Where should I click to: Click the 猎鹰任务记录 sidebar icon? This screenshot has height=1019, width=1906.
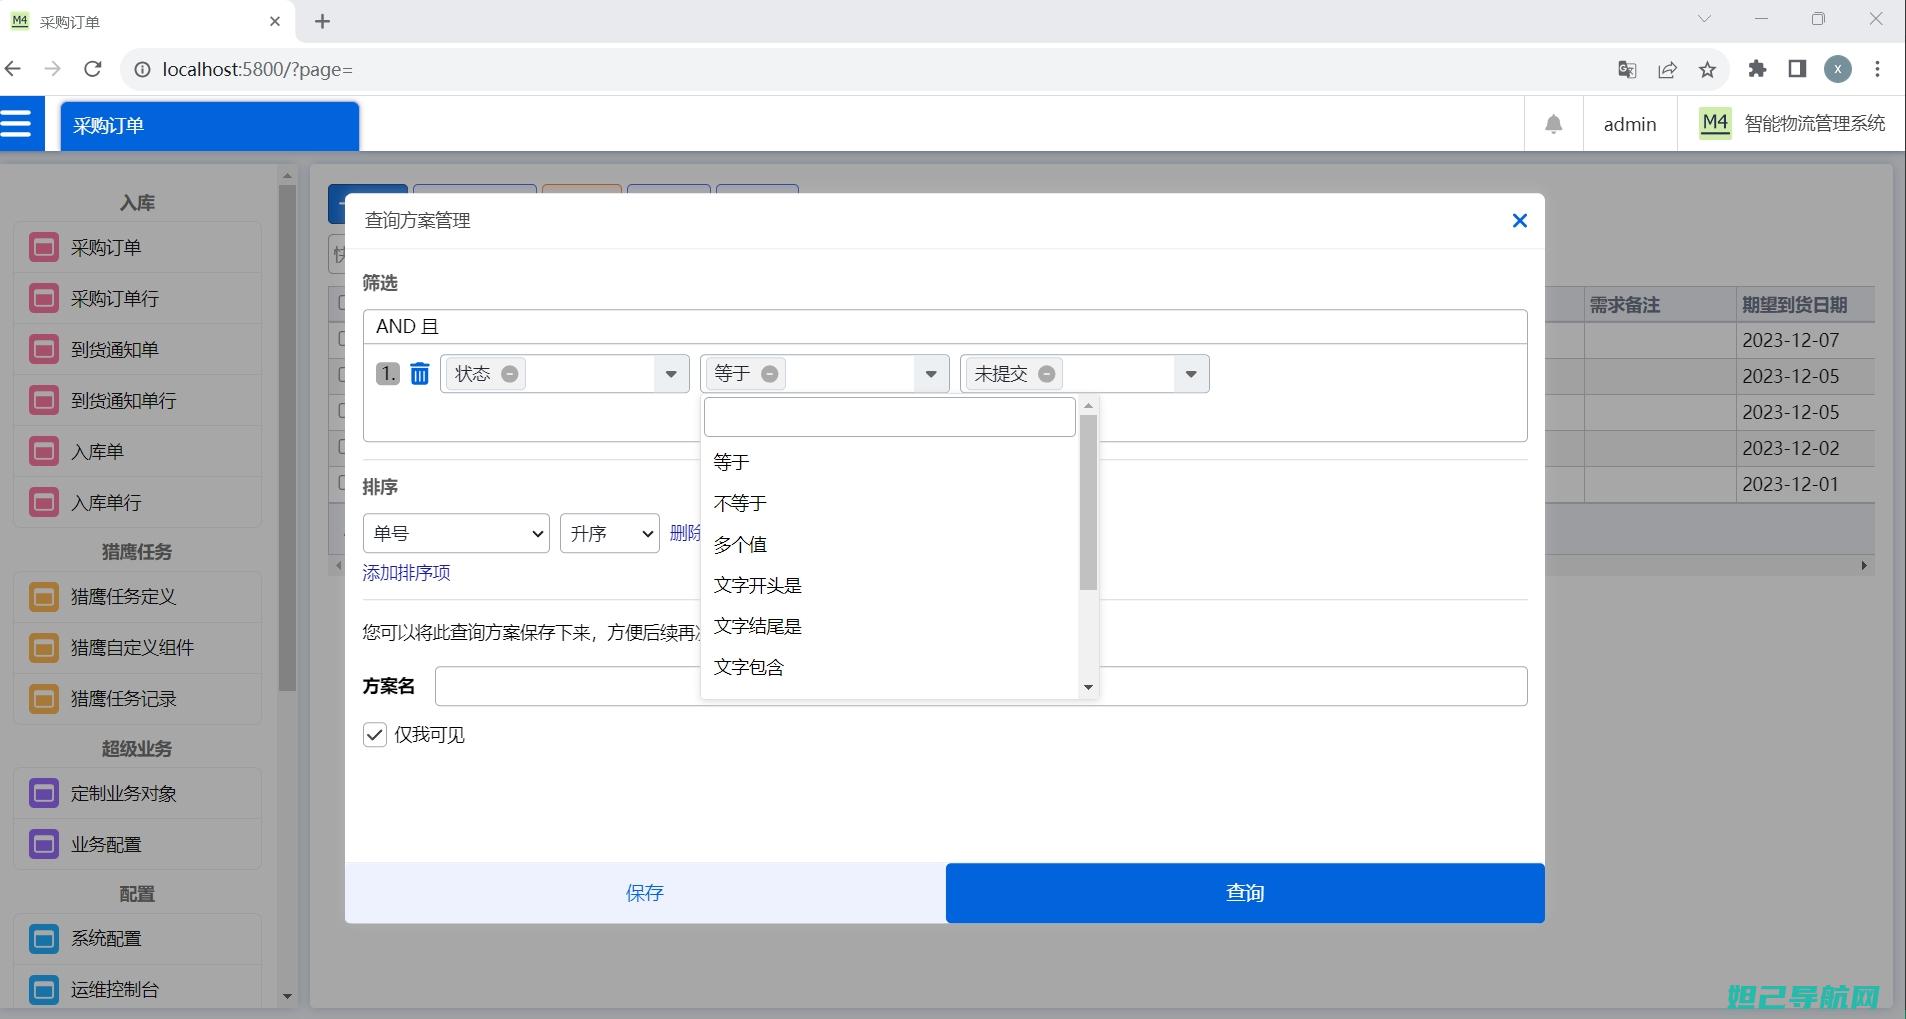[x=44, y=699]
